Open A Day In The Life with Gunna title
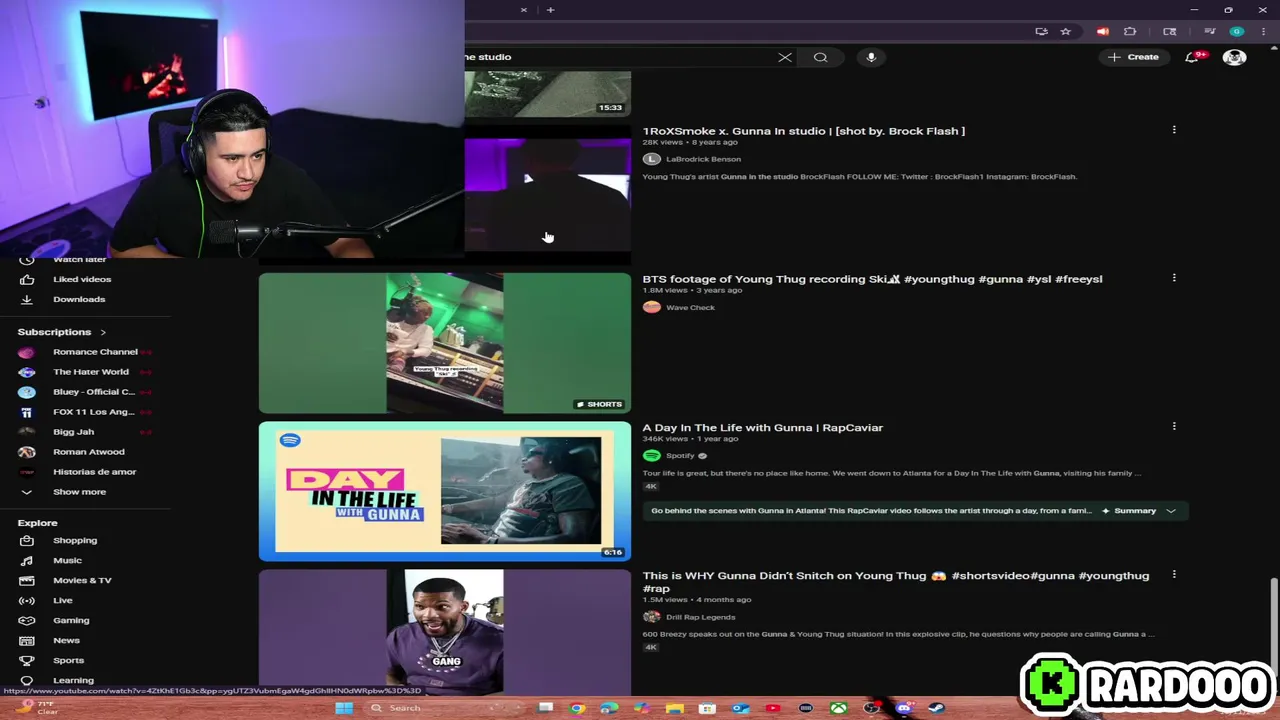Screen dimensions: 1280x720 point(762,428)
